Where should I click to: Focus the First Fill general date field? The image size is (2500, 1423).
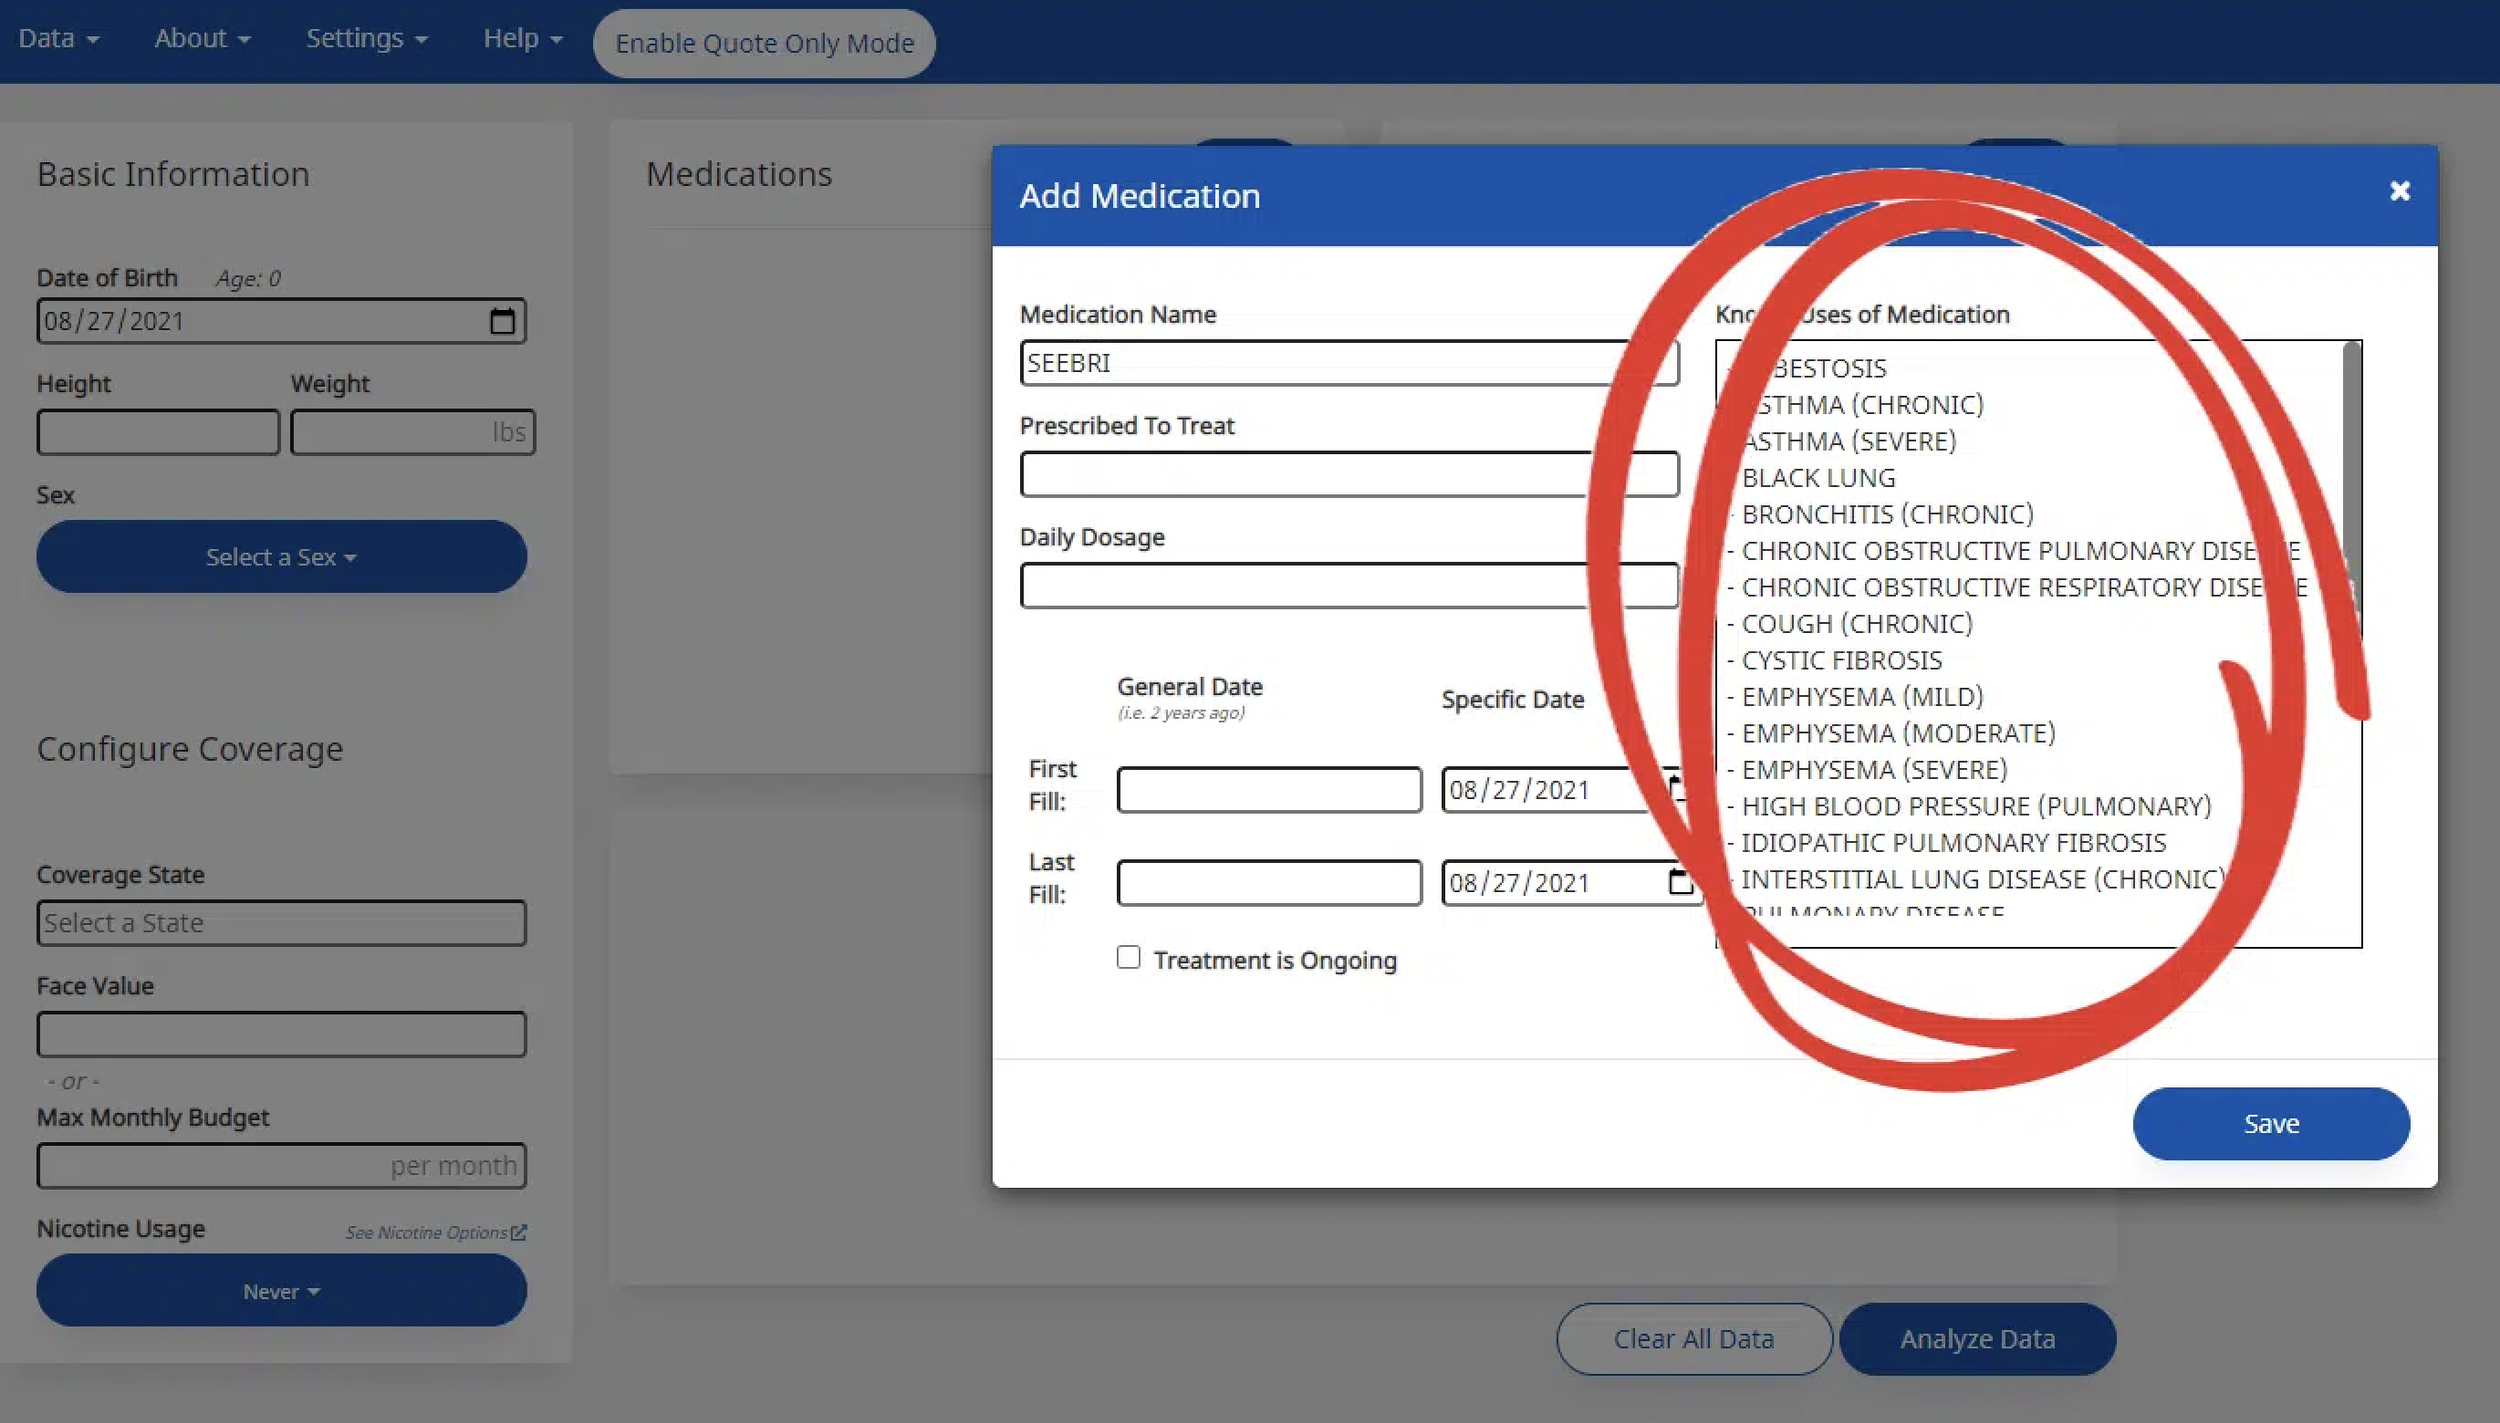(1268, 790)
